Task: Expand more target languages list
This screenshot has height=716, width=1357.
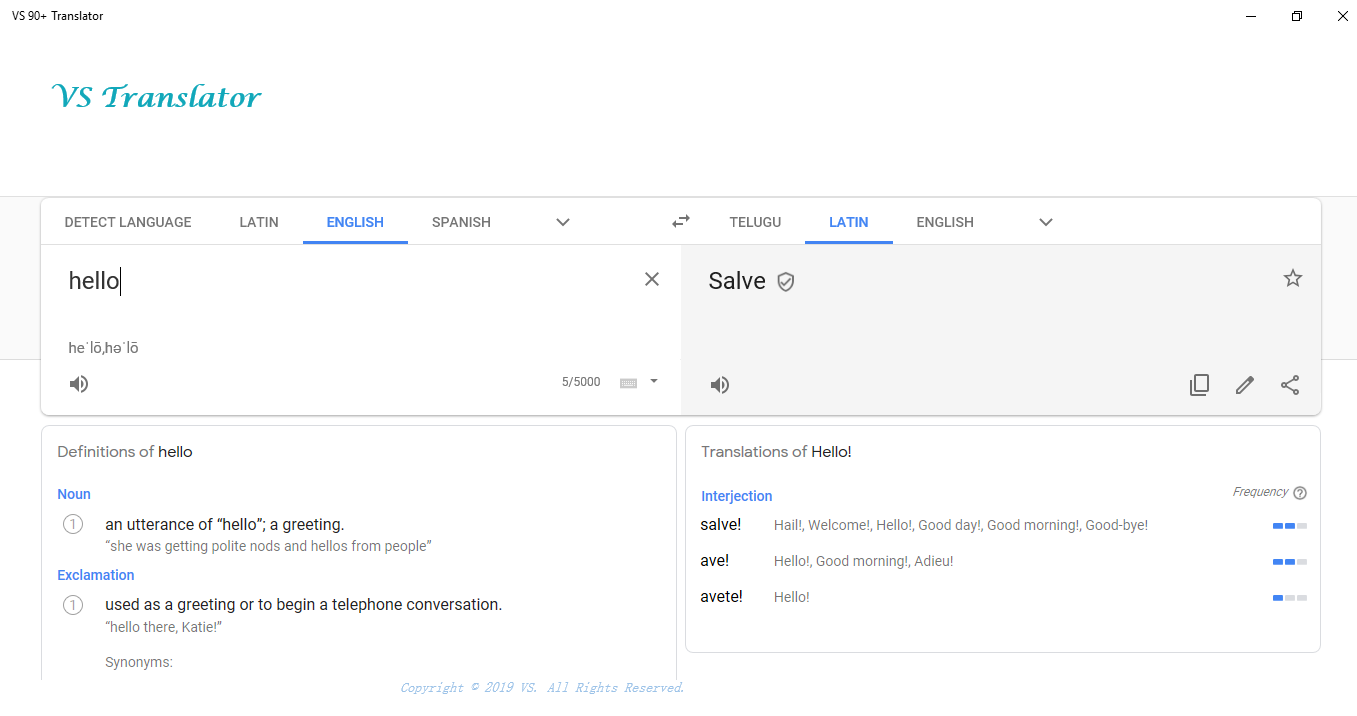Action: (1046, 222)
